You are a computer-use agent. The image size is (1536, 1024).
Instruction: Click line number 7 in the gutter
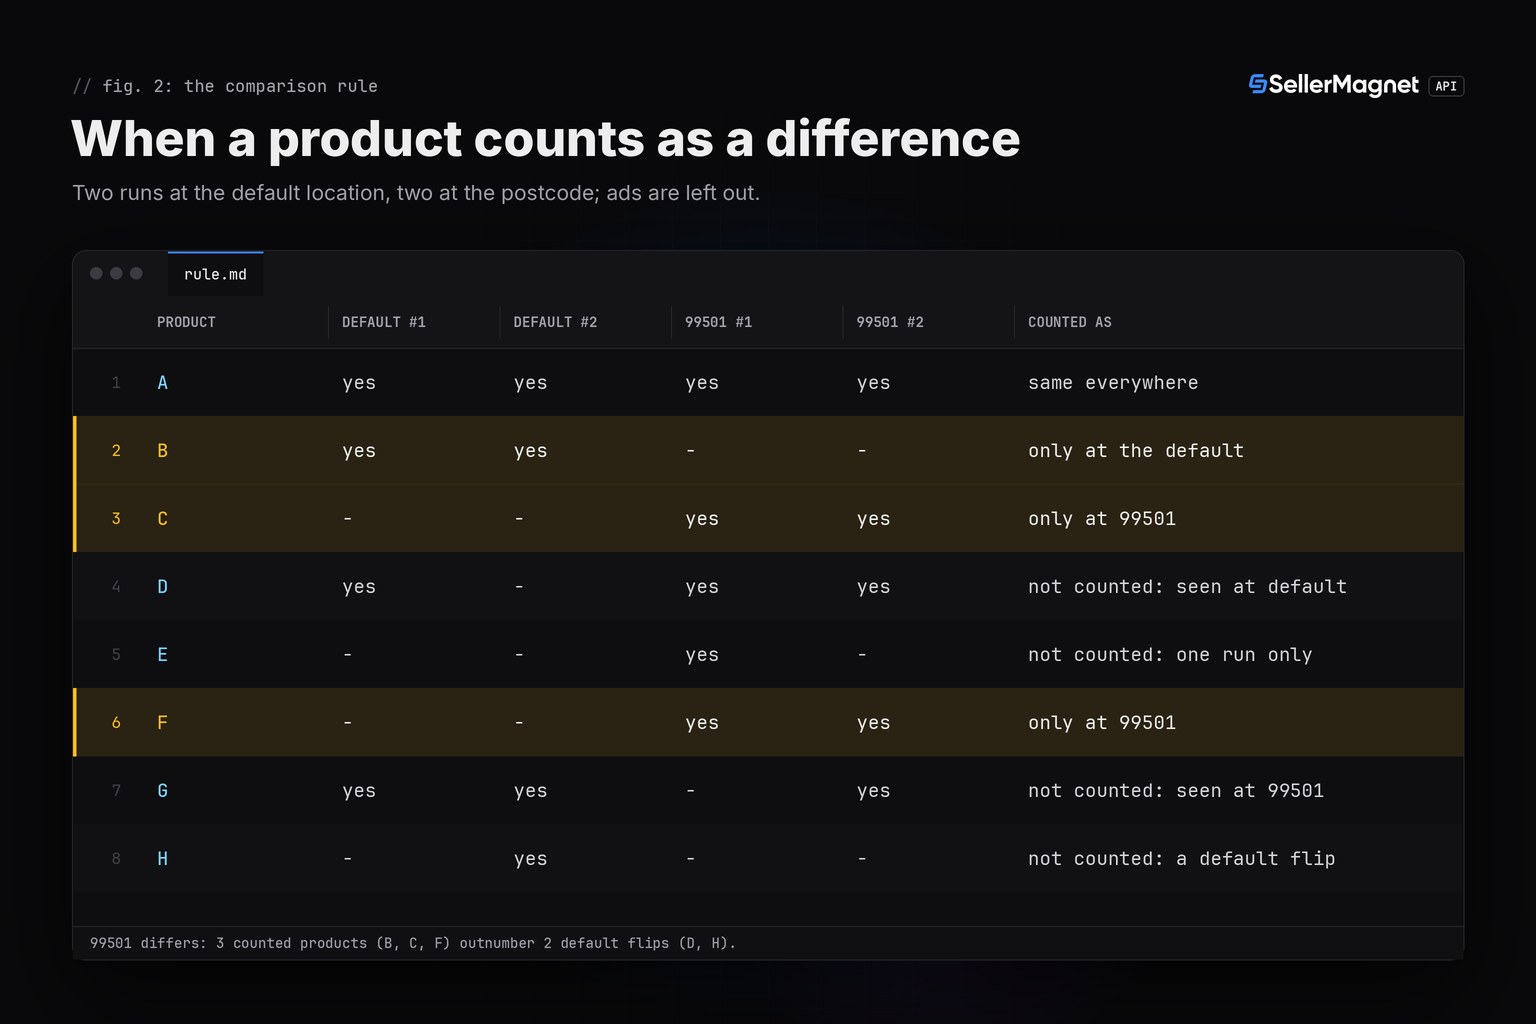[116, 791]
